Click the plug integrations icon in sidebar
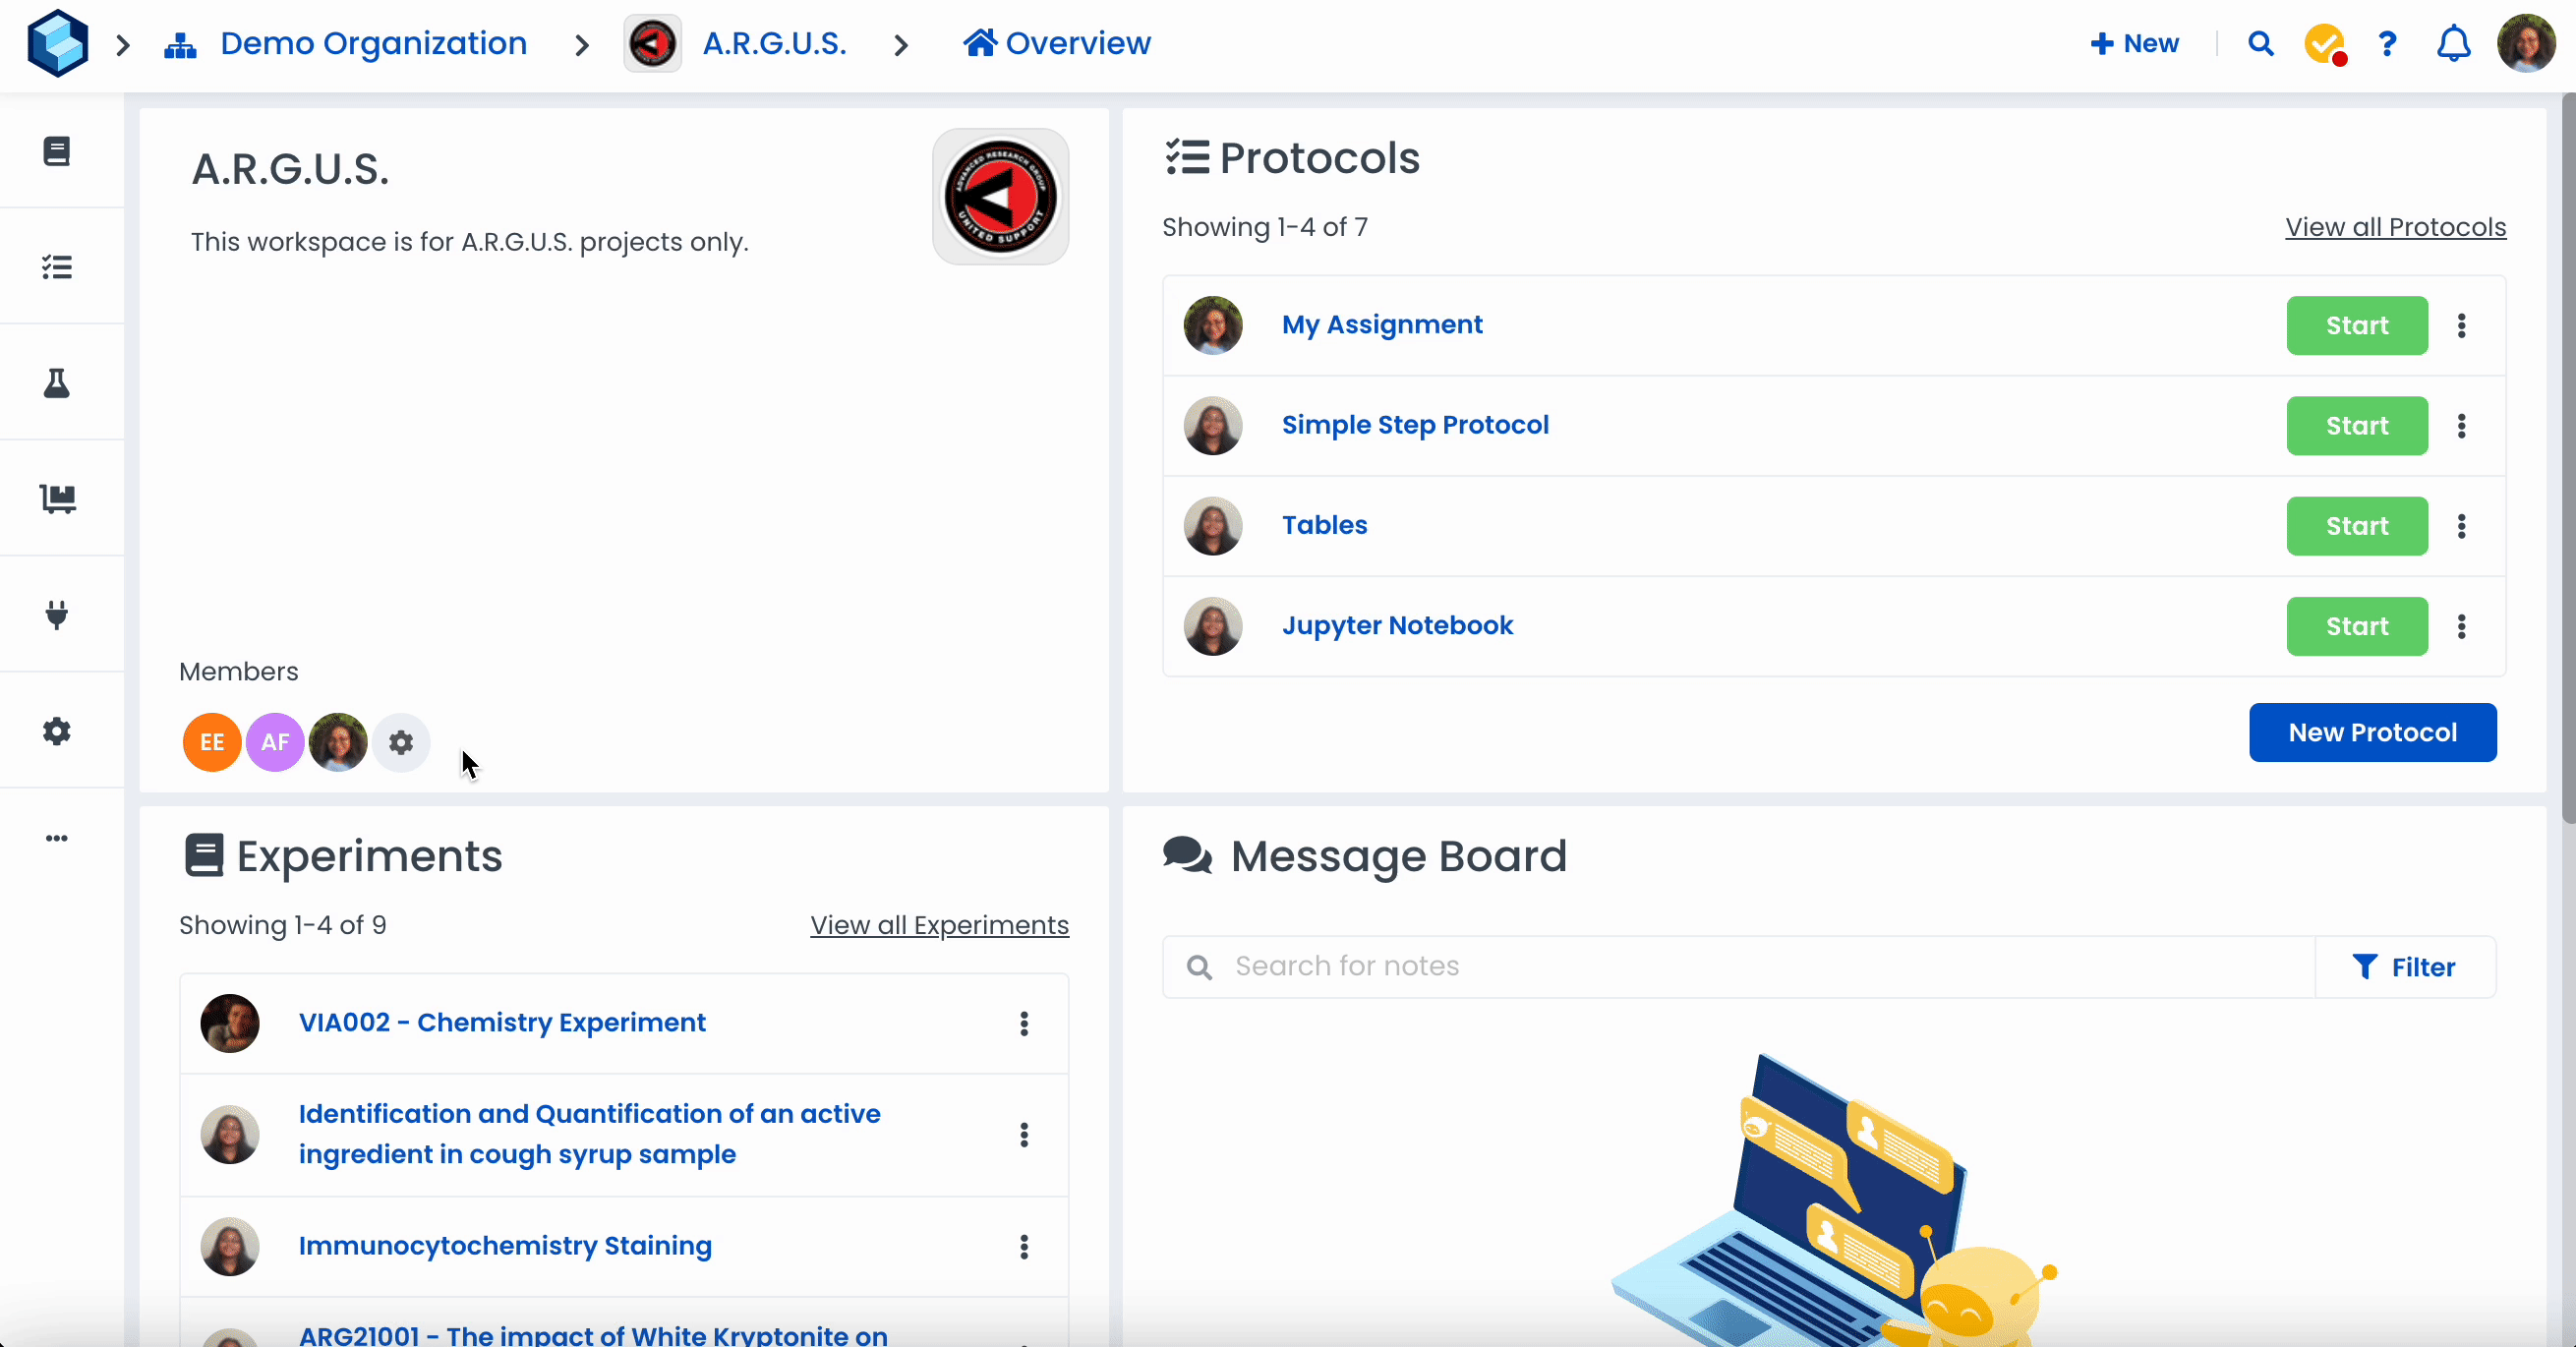 57,614
